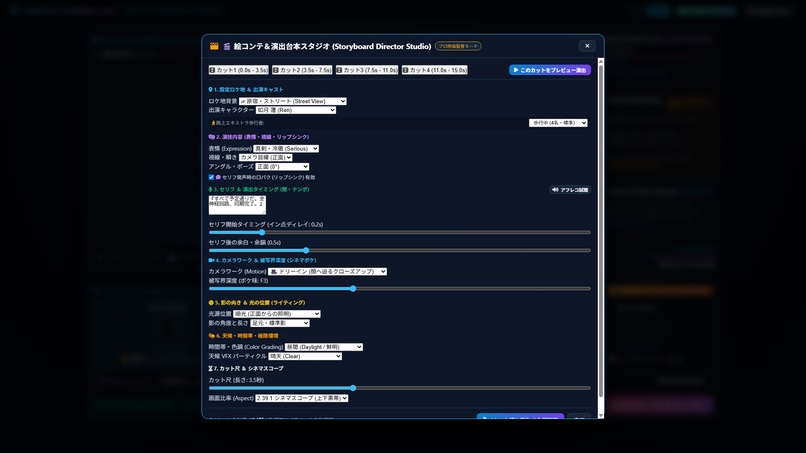This screenshot has height=453, width=806.
Task: Click the dialog scrollbar's down arrow
Action: [600, 415]
